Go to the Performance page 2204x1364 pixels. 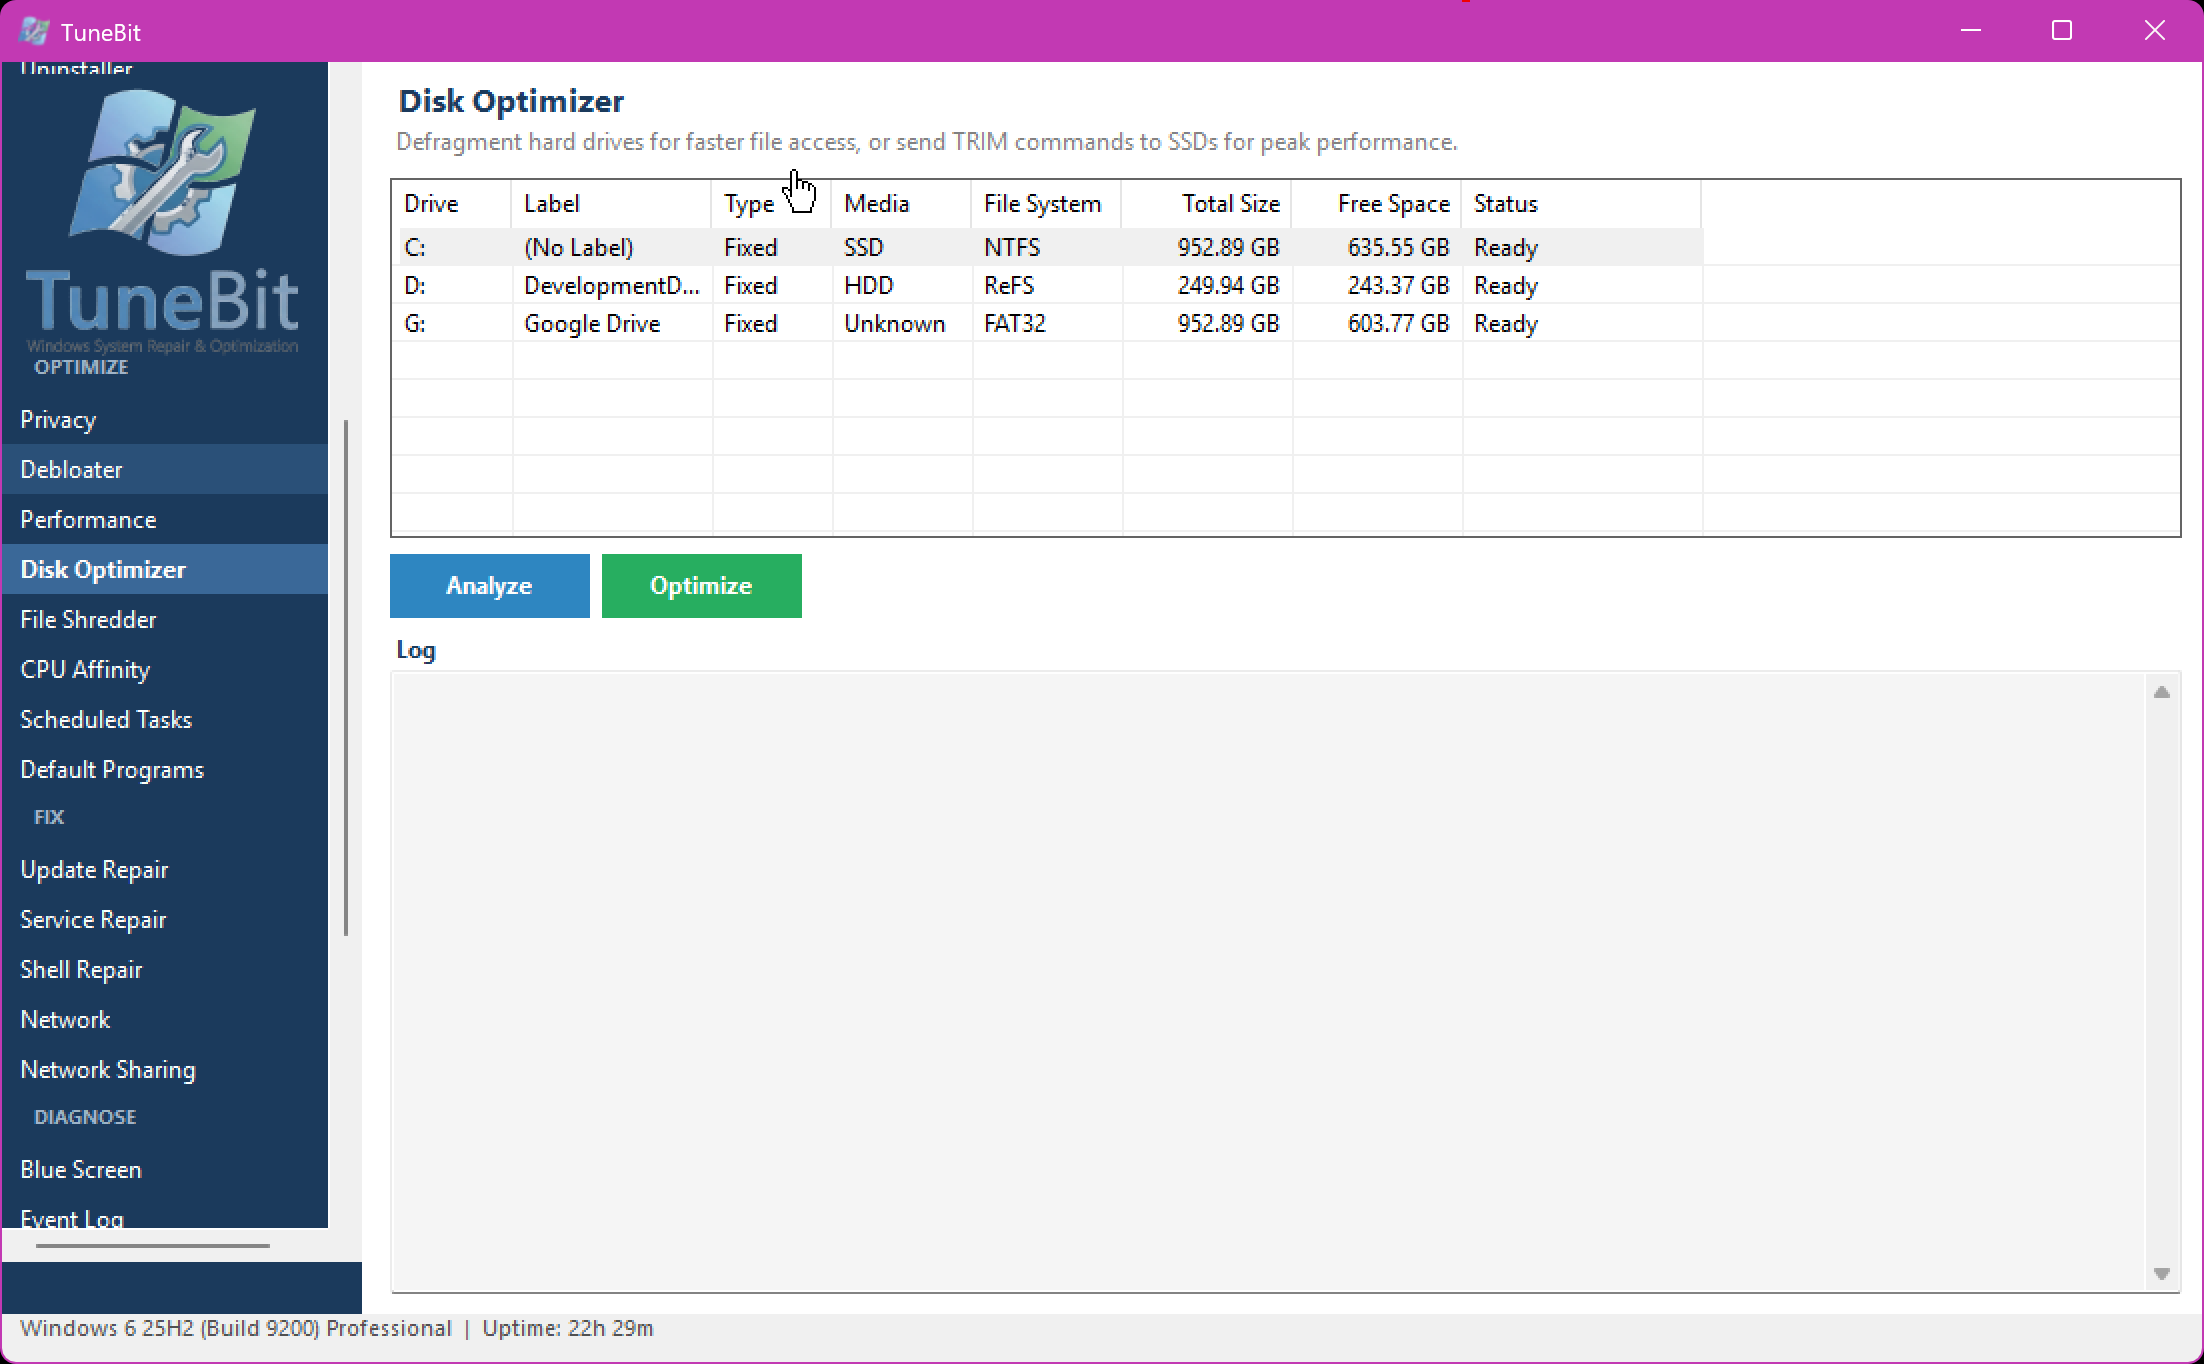pos(164,519)
